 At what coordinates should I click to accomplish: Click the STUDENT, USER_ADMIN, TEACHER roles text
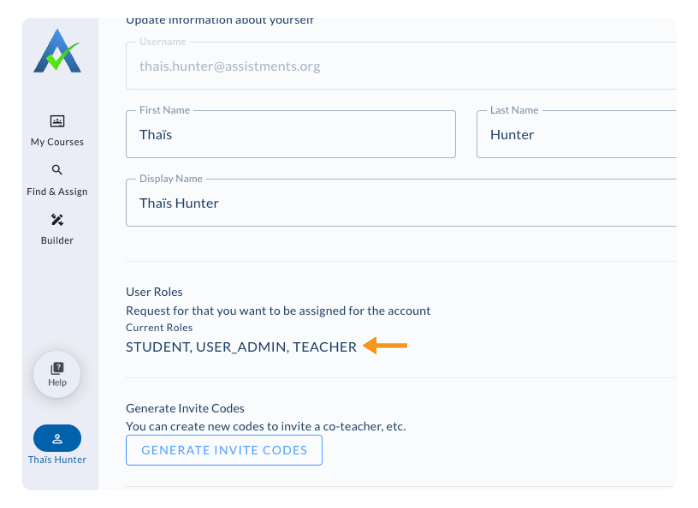[241, 347]
